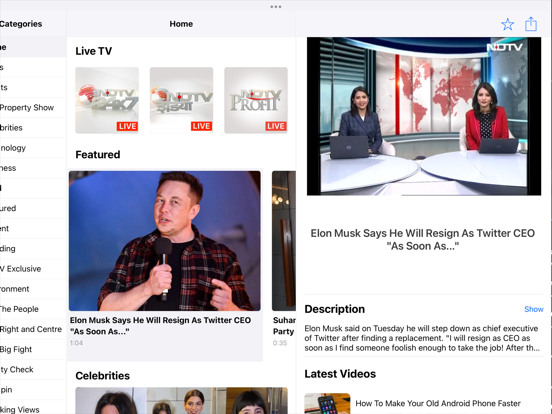
Task: Select The People category in sidebar
Action: coord(33,309)
